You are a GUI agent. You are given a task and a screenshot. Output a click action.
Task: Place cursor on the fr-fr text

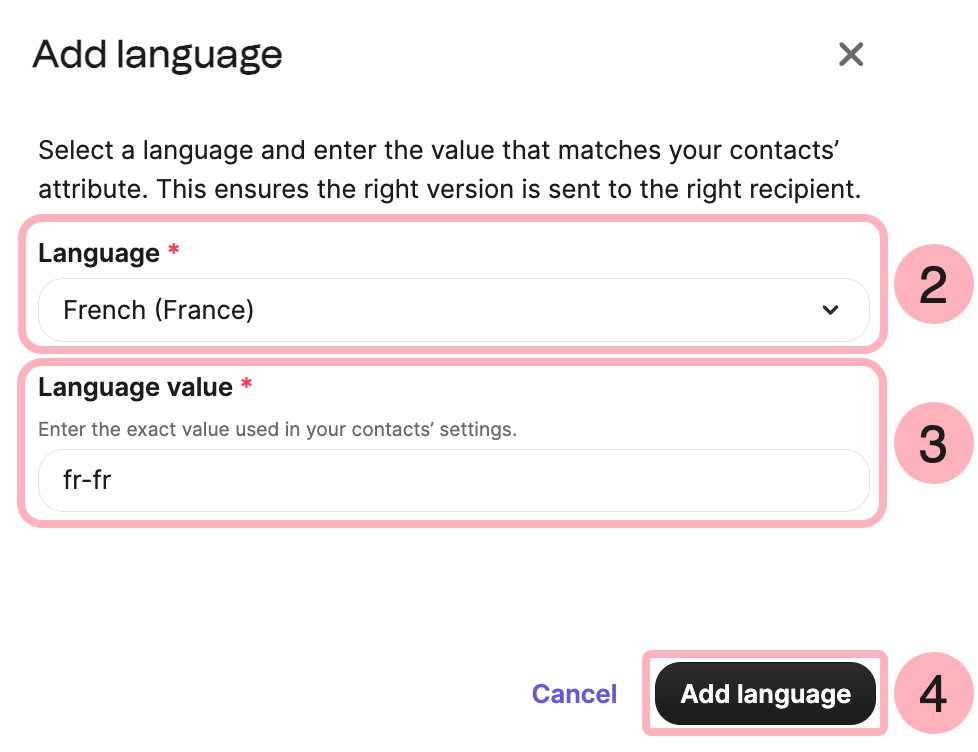click(x=87, y=480)
